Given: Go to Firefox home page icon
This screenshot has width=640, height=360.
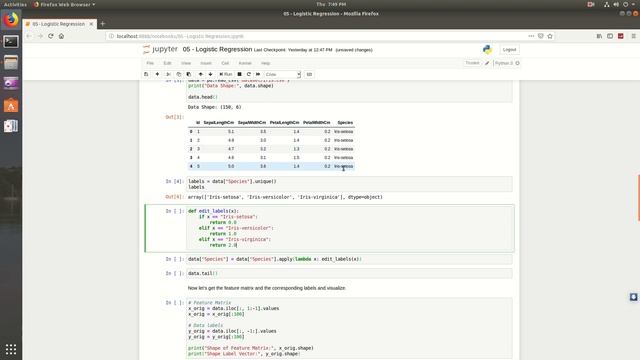Looking at the screenshot, I should 61,36.
